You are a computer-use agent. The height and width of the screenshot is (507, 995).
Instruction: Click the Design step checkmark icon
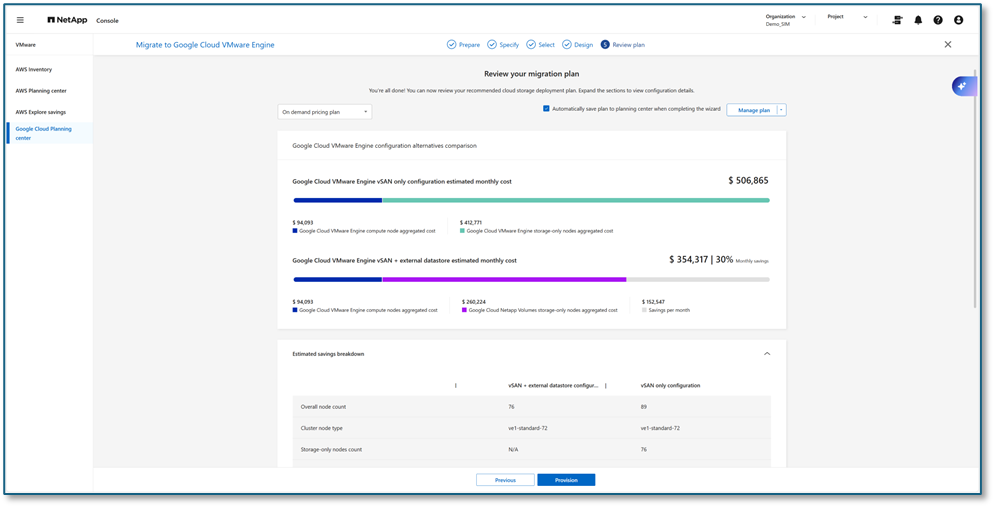[567, 44]
